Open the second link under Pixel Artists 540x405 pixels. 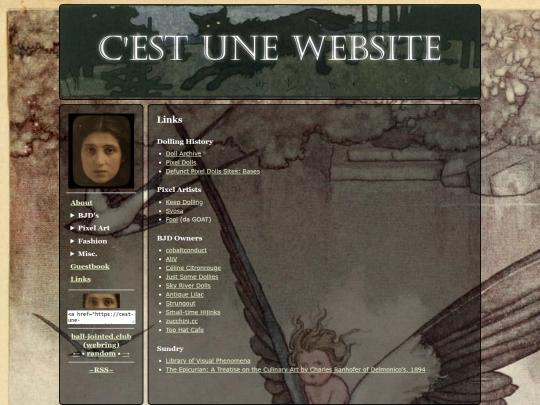pyautogui.click(x=174, y=211)
